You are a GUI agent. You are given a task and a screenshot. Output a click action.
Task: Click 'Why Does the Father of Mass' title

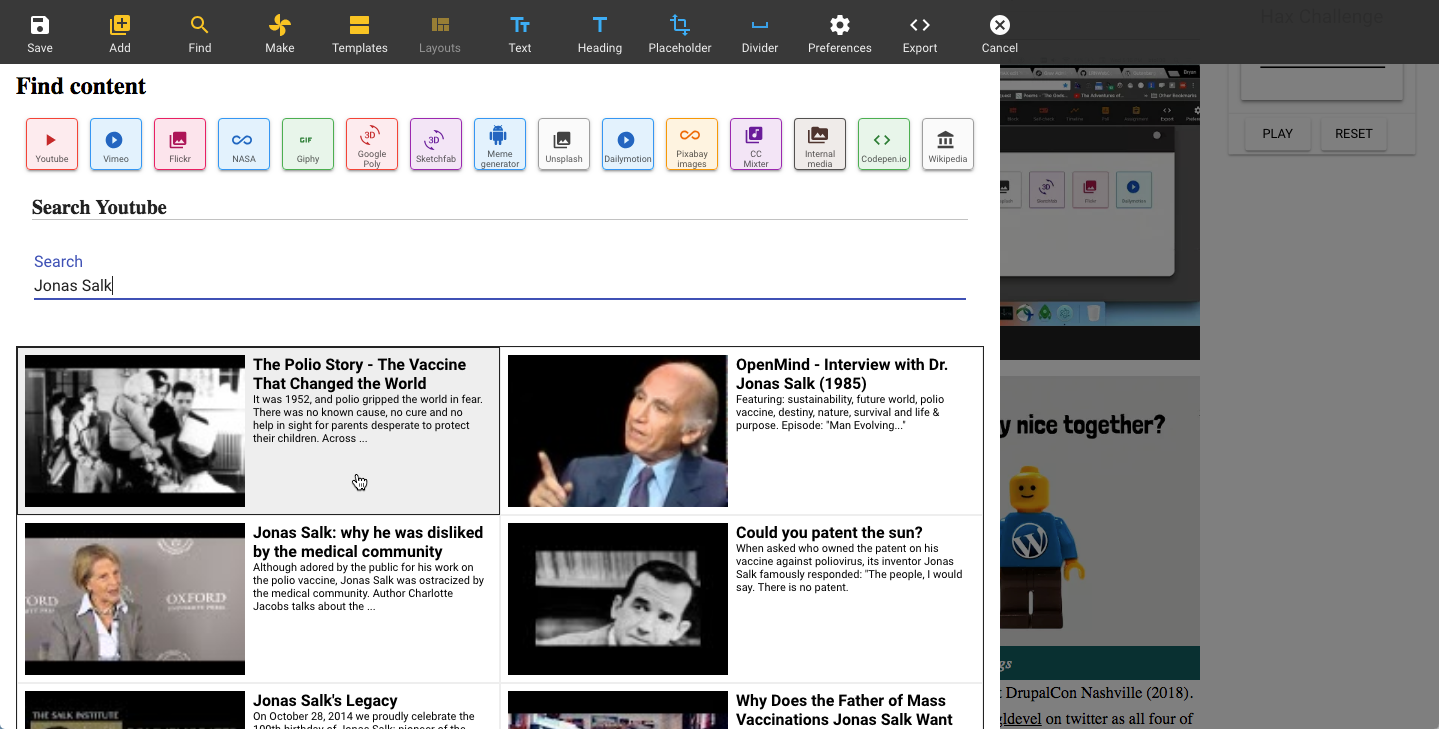[x=844, y=710]
